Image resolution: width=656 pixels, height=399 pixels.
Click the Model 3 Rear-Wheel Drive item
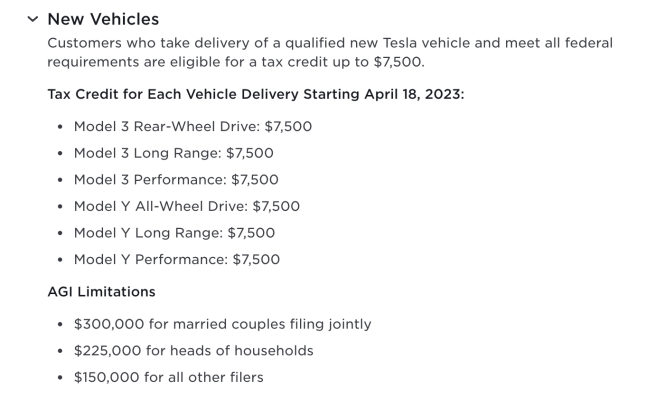point(193,126)
